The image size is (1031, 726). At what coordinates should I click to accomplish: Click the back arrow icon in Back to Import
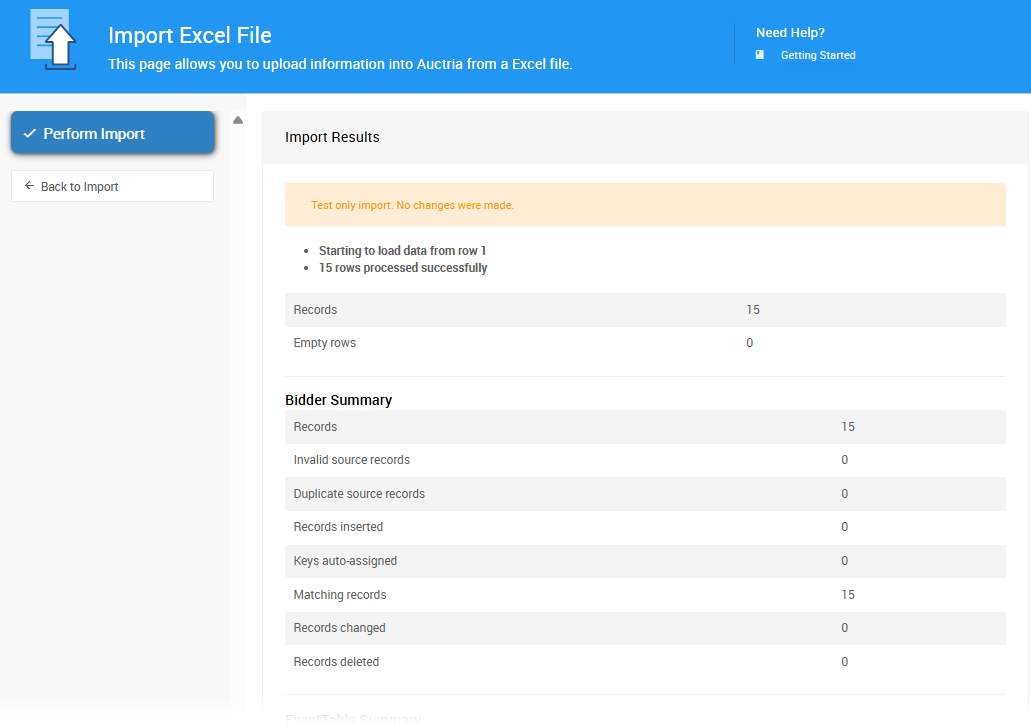click(28, 186)
